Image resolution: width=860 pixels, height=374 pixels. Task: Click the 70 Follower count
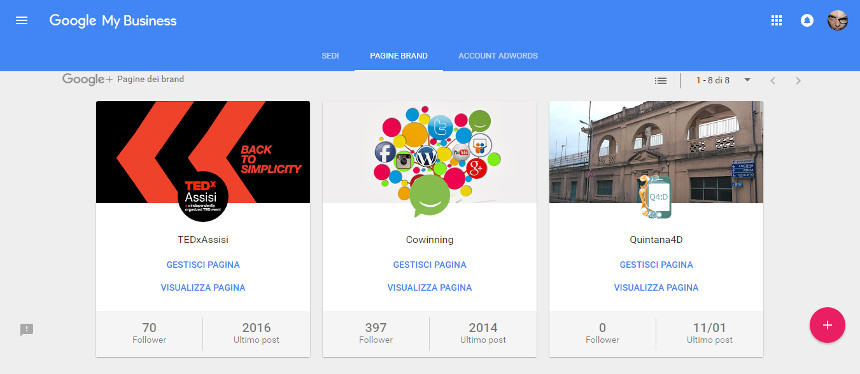click(x=149, y=333)
